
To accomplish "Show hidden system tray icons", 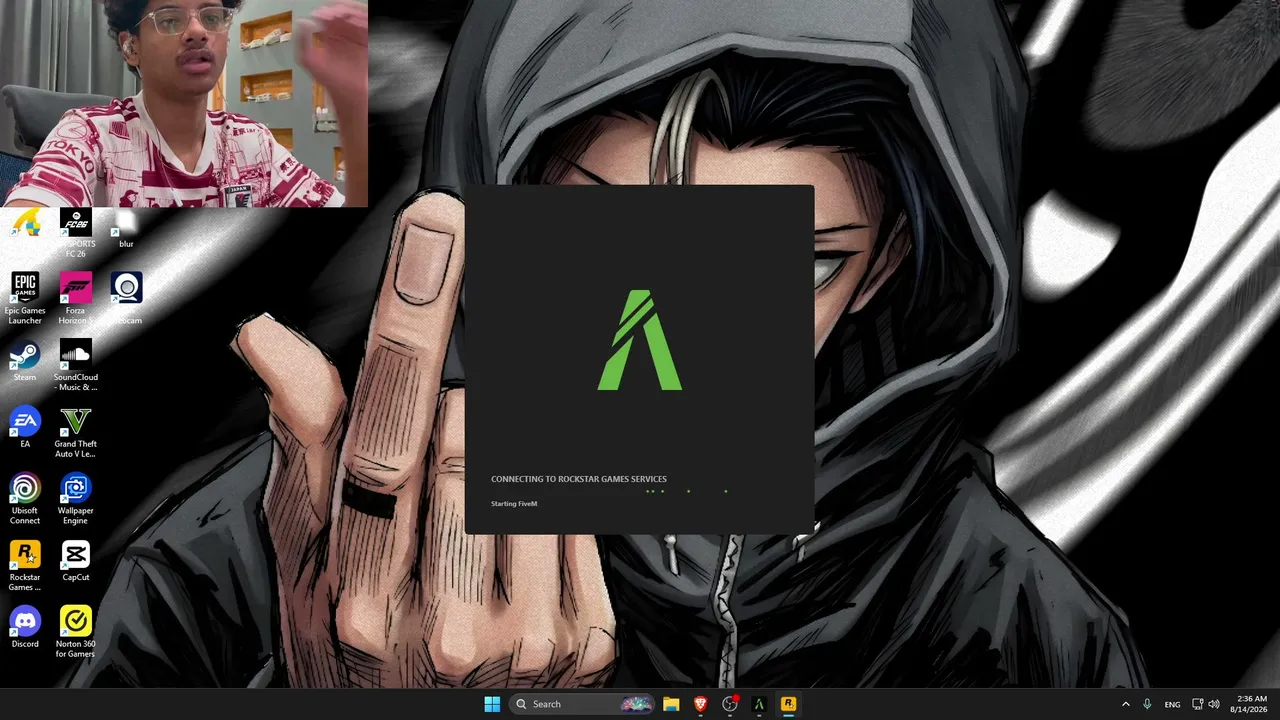I will pyautogui.click(x=1125, y=704).
